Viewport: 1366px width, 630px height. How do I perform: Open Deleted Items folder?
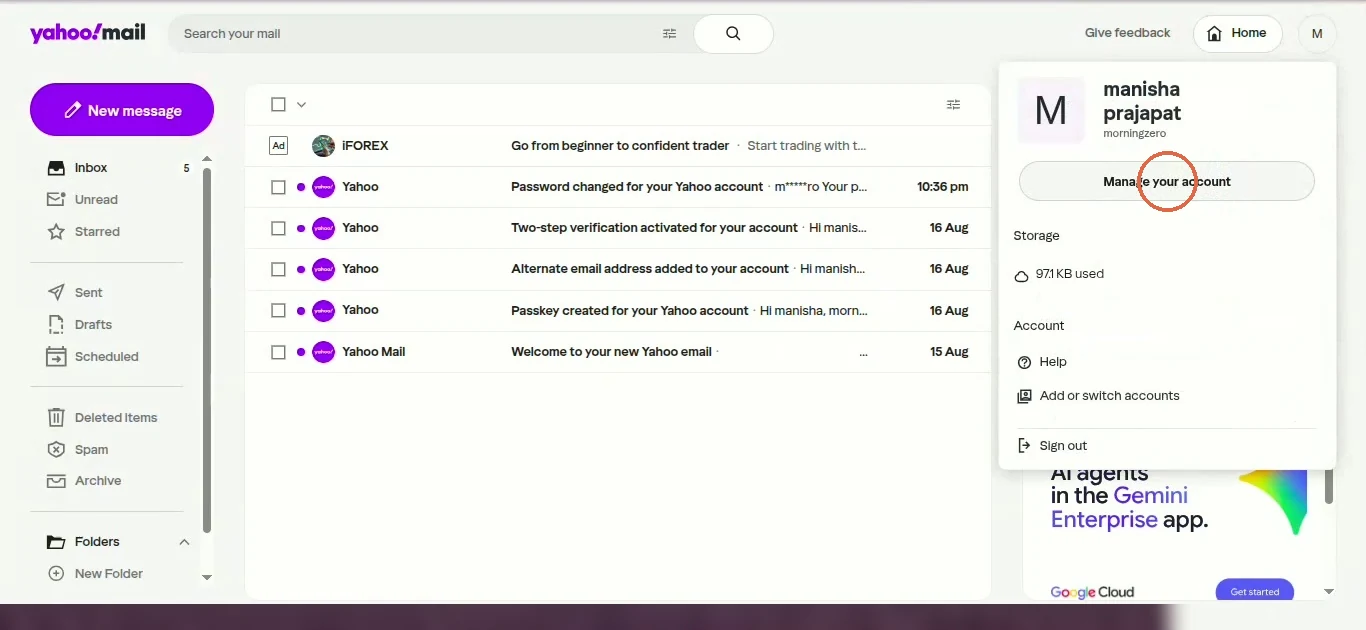pyautogui.click(x=115, y=418)
